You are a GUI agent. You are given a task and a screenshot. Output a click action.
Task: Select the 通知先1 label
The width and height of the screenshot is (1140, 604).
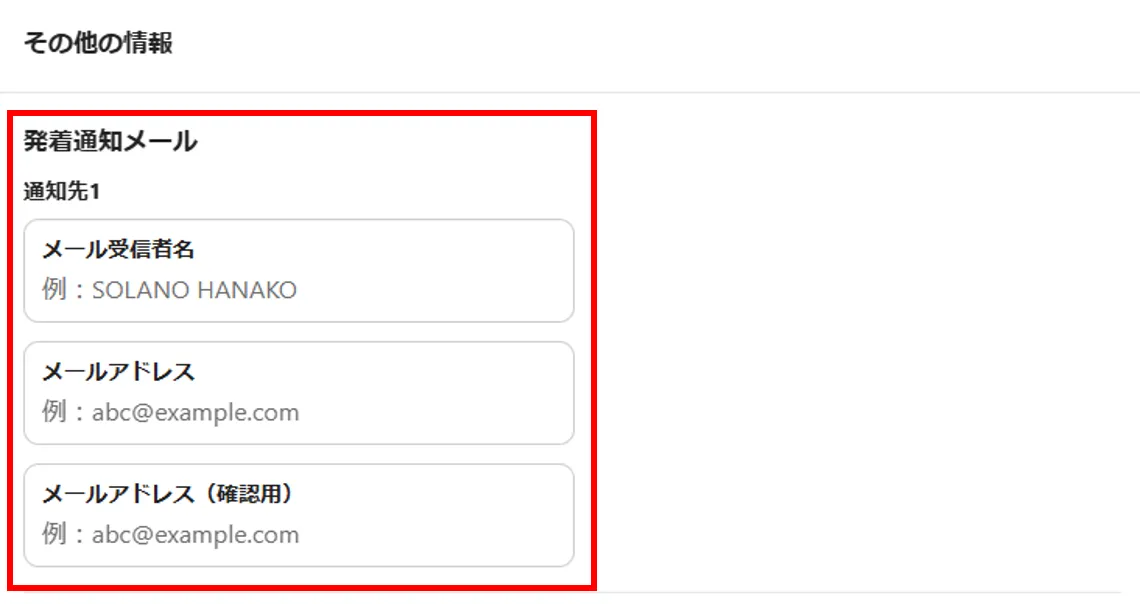click(62, 191)
